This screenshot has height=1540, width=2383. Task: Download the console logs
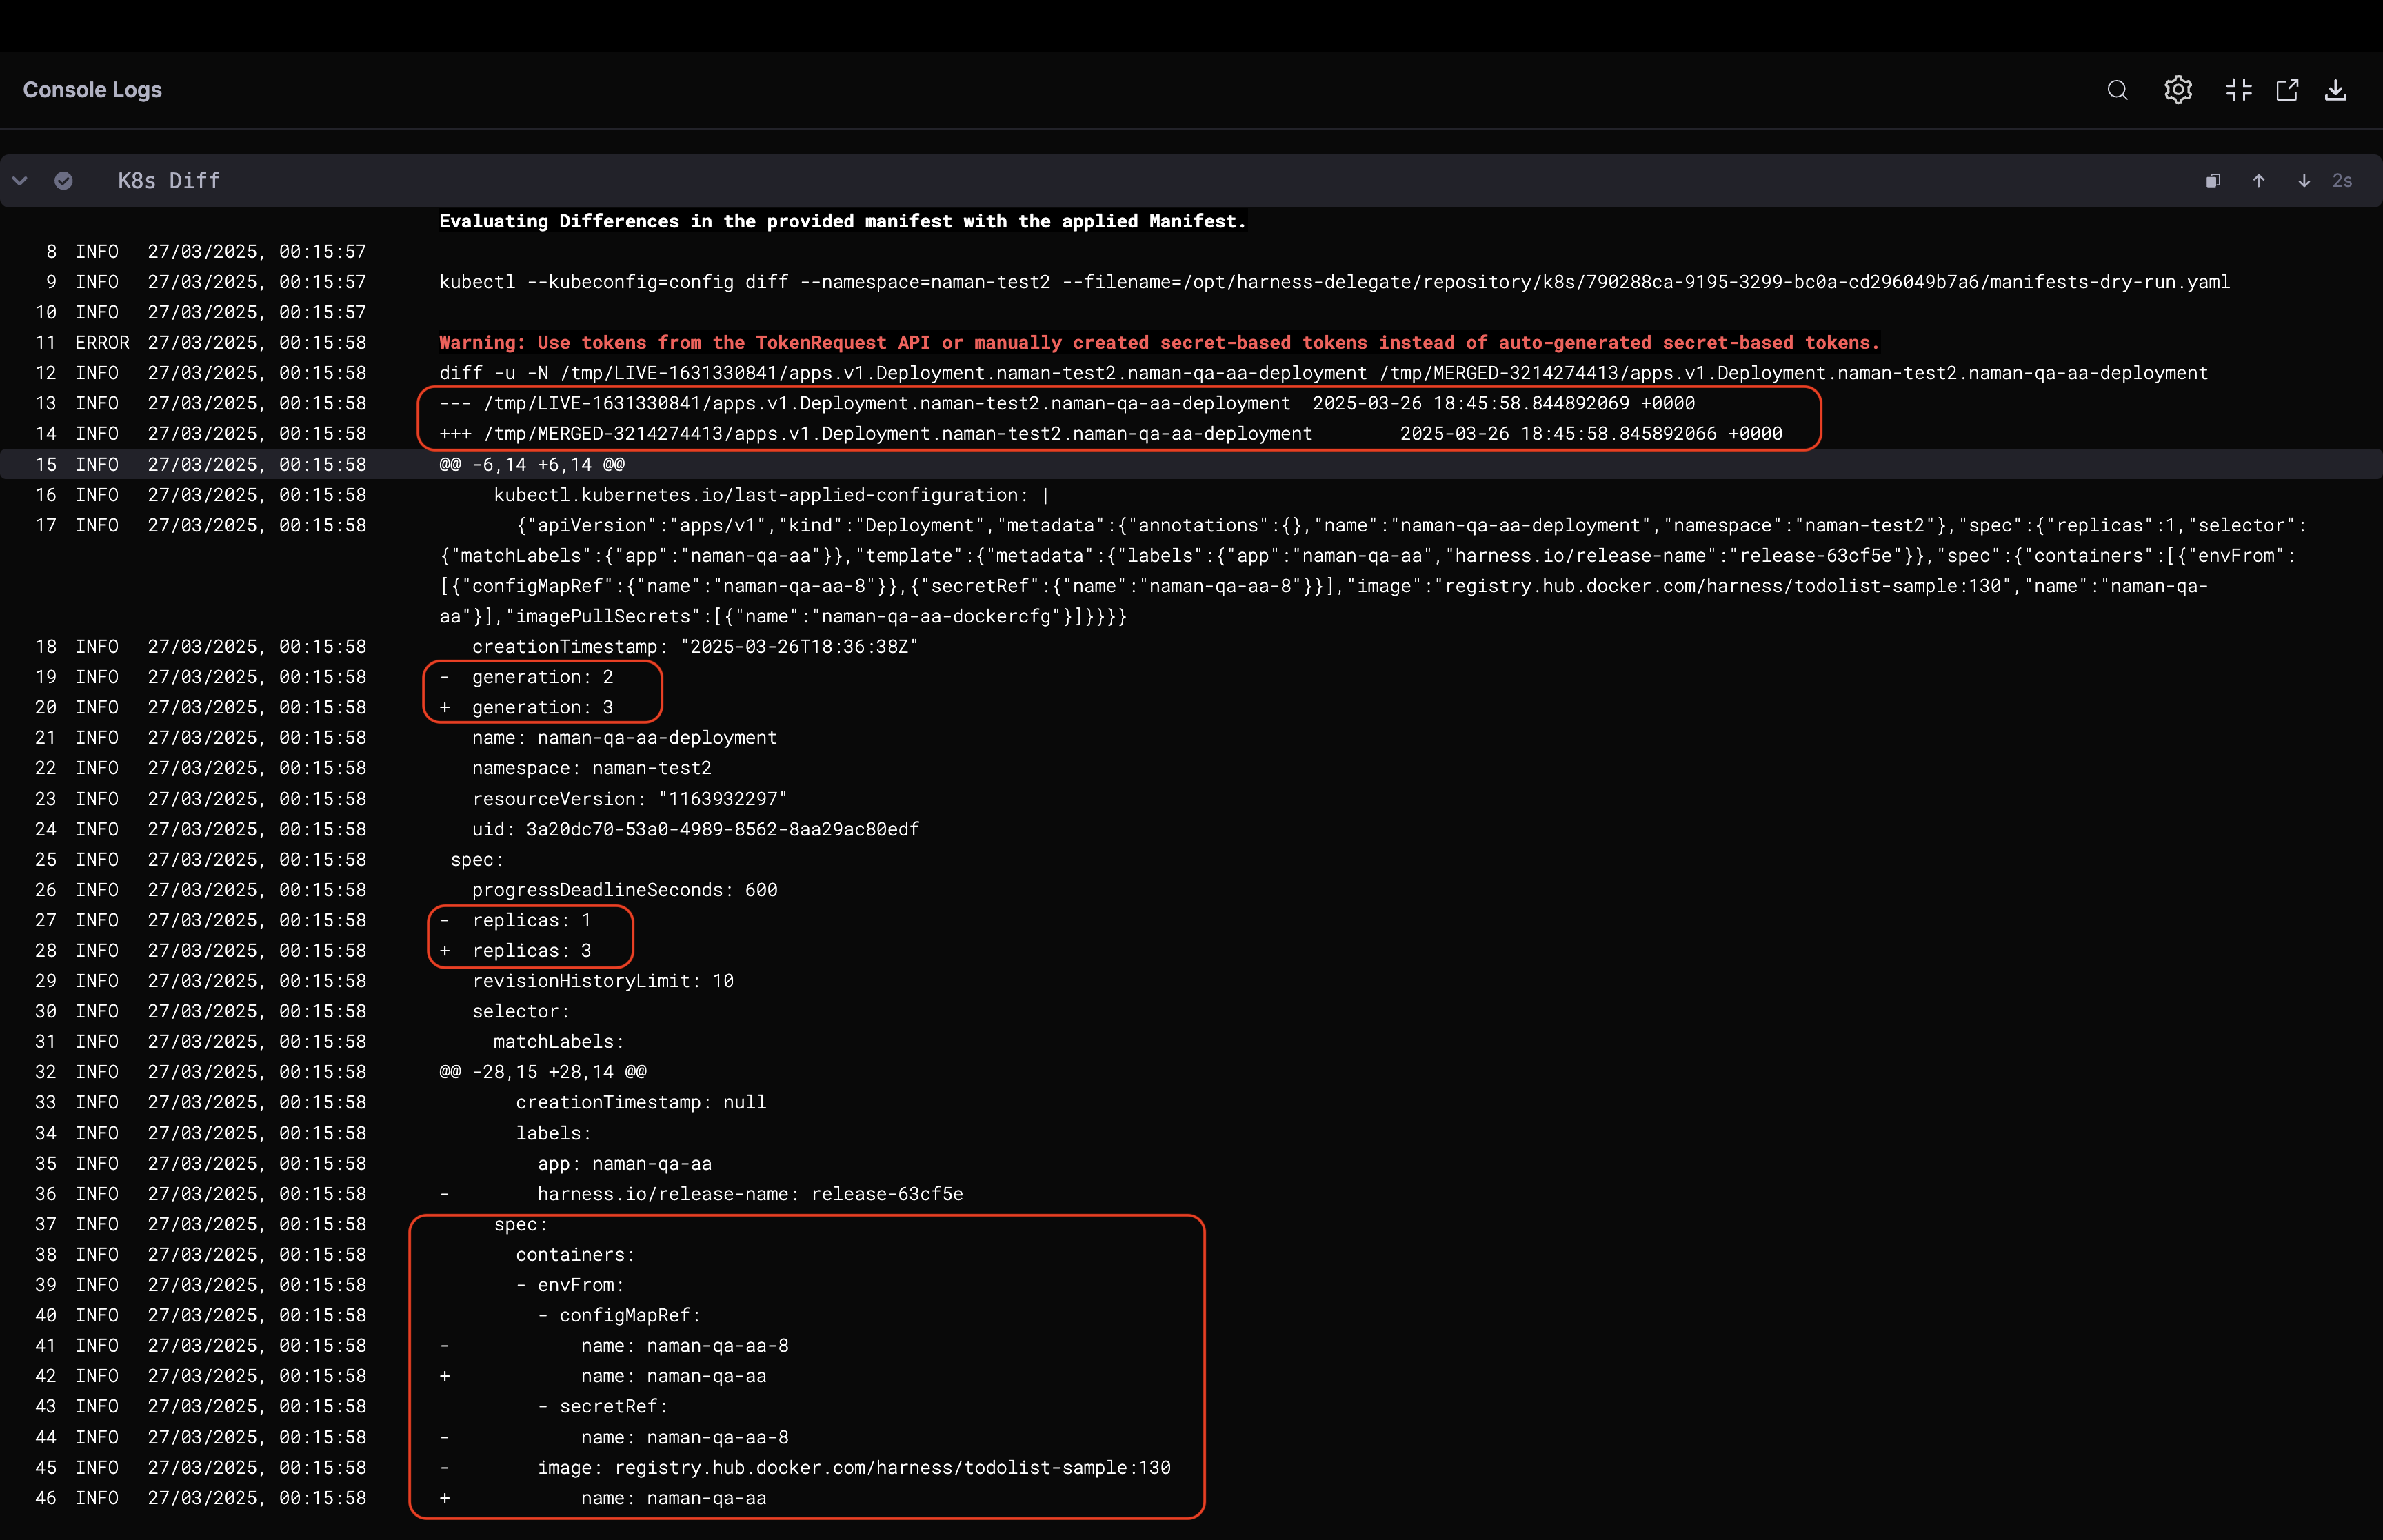(2336, 90)
